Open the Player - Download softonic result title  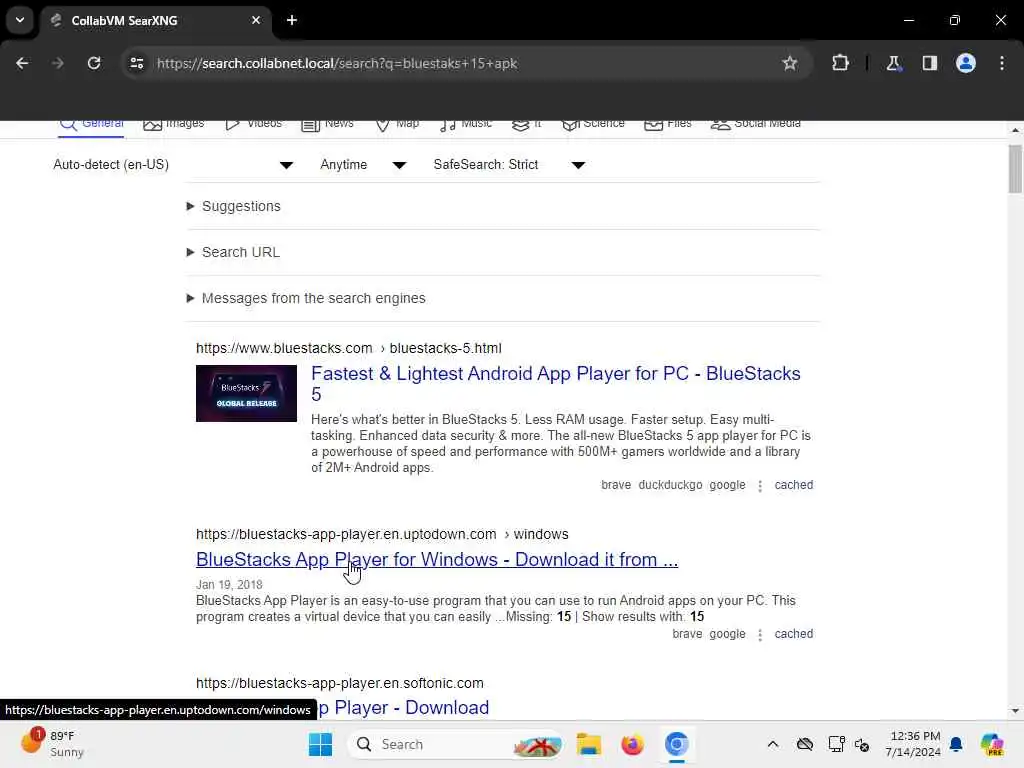tap(403, 708)
